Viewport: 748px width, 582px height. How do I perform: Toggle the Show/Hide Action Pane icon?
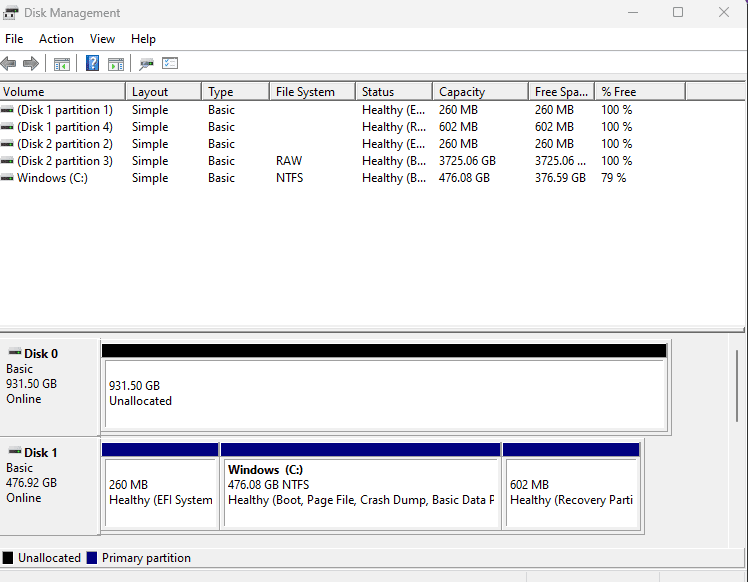(x=116, y=64)
